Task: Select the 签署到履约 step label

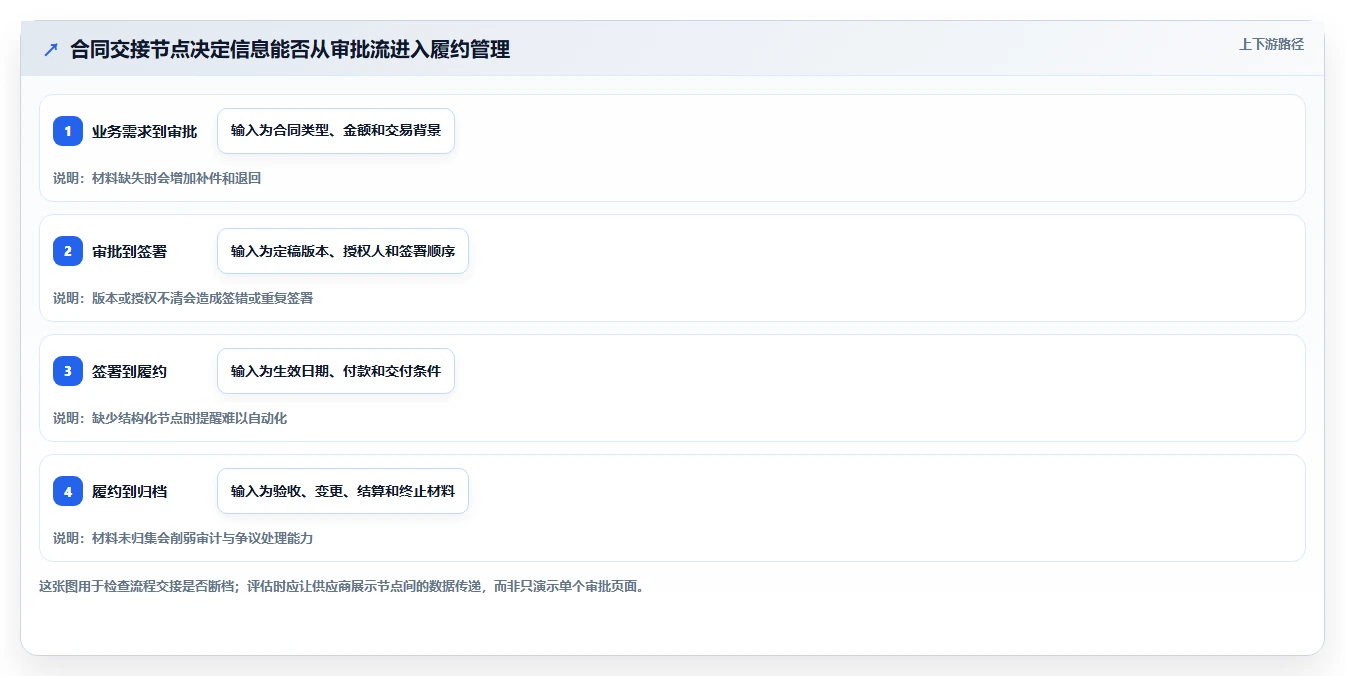Action: 130,371
